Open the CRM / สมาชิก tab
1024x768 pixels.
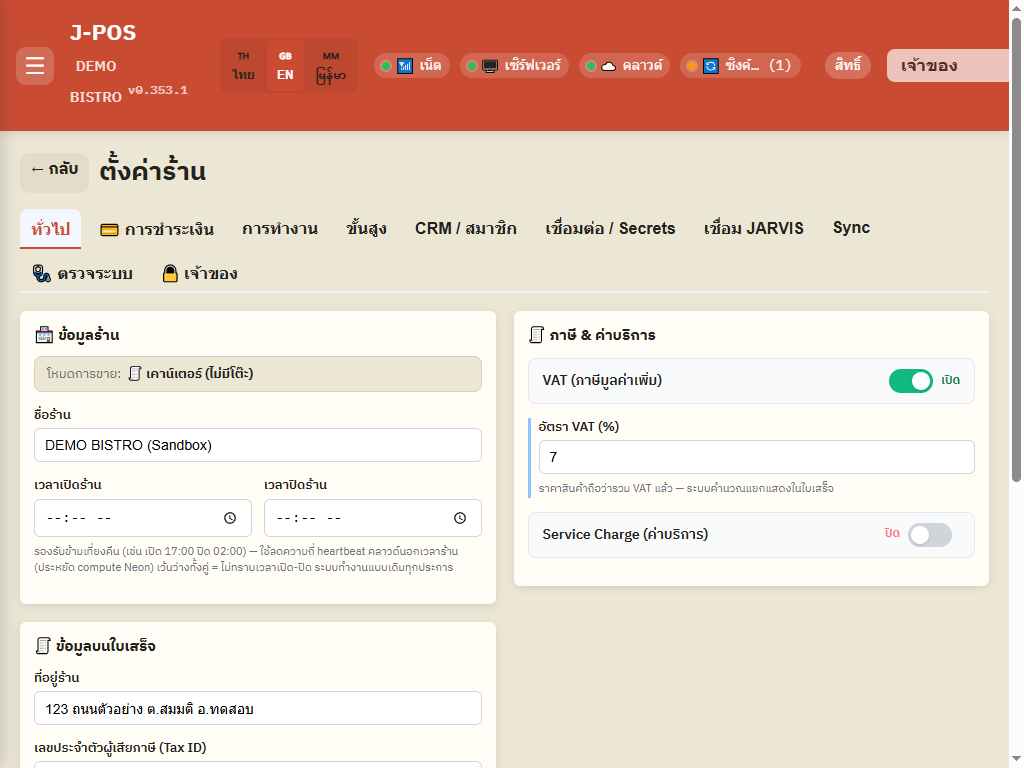(x=466, y=229)
